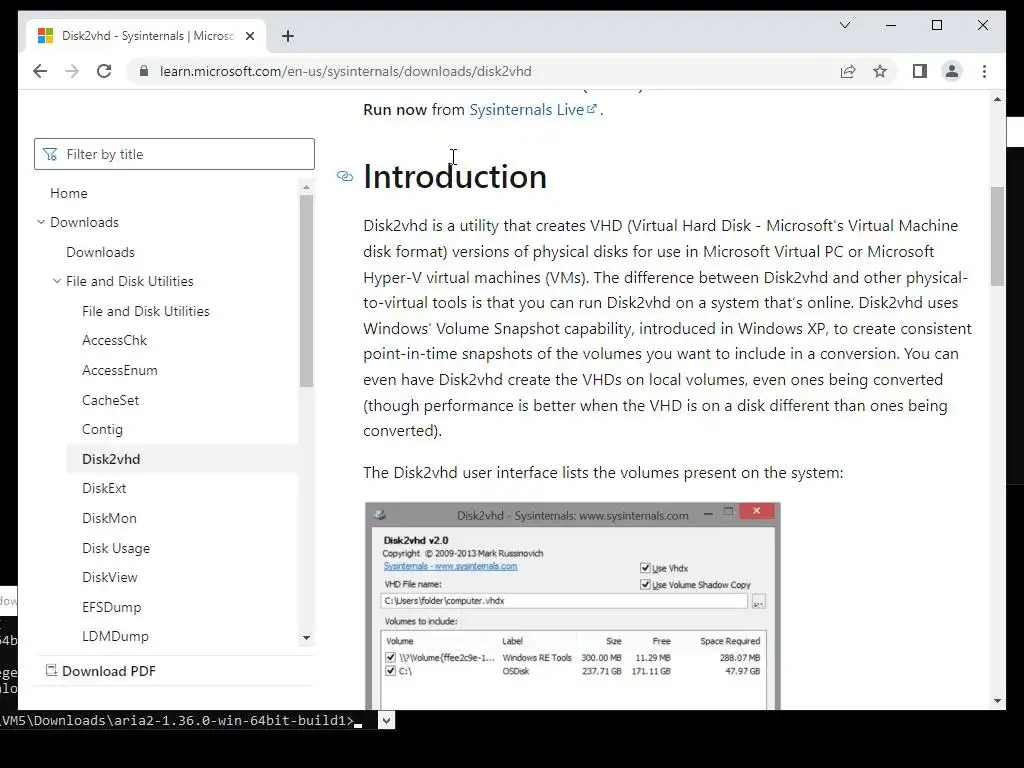1024x768 pixels.
Task: Bookmark this page with the star icon
Action: pyautogui.click(x=880, y=71)
